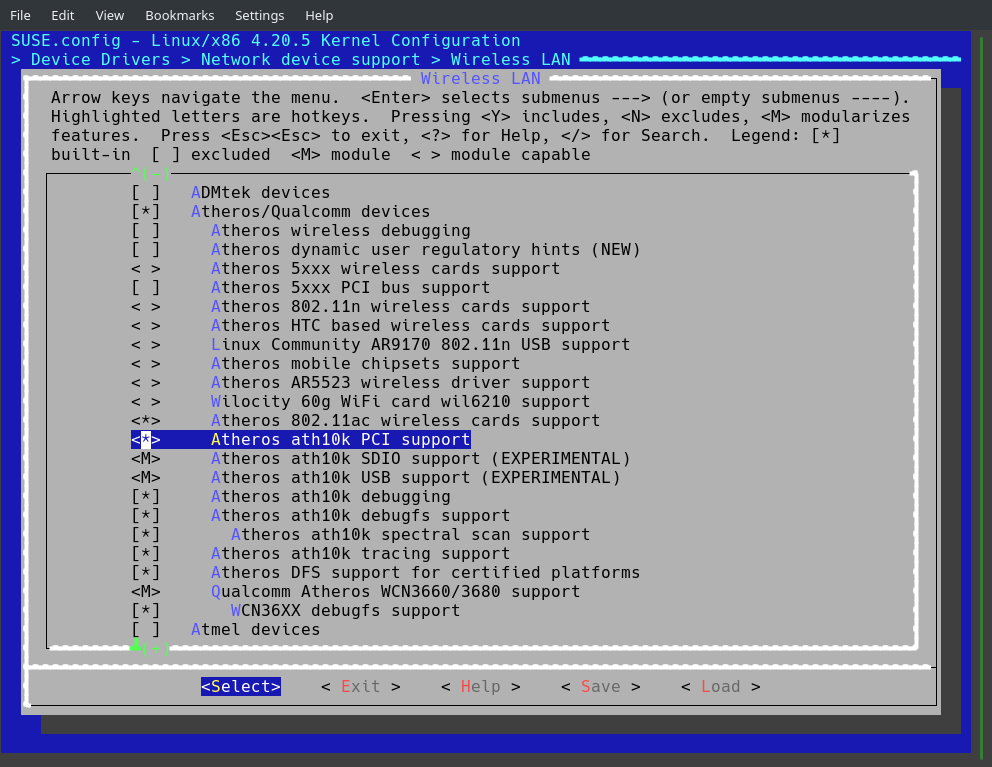Open the Help menu
This screenshot has width=992, height=767.
pyautogui.click(x=319, y=15)
